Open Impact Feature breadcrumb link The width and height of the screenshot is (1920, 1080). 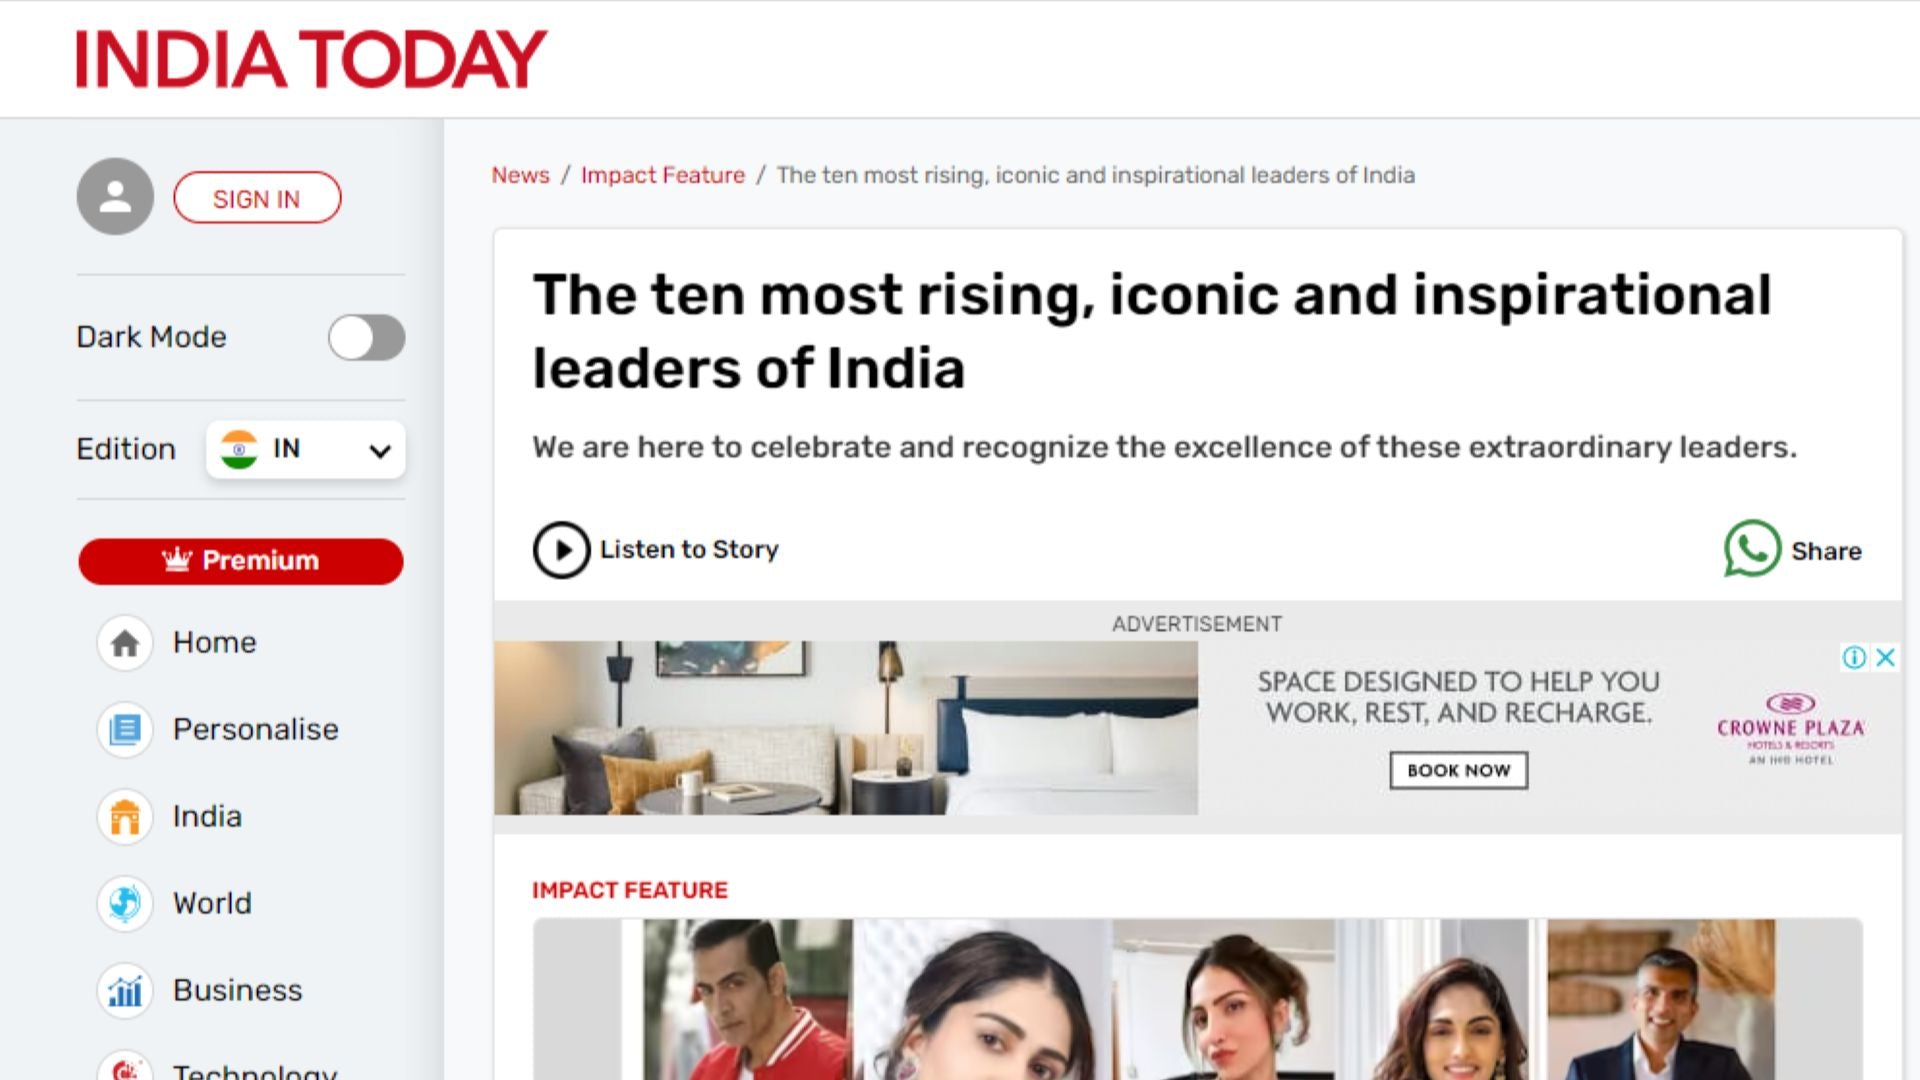pos(663,175)
